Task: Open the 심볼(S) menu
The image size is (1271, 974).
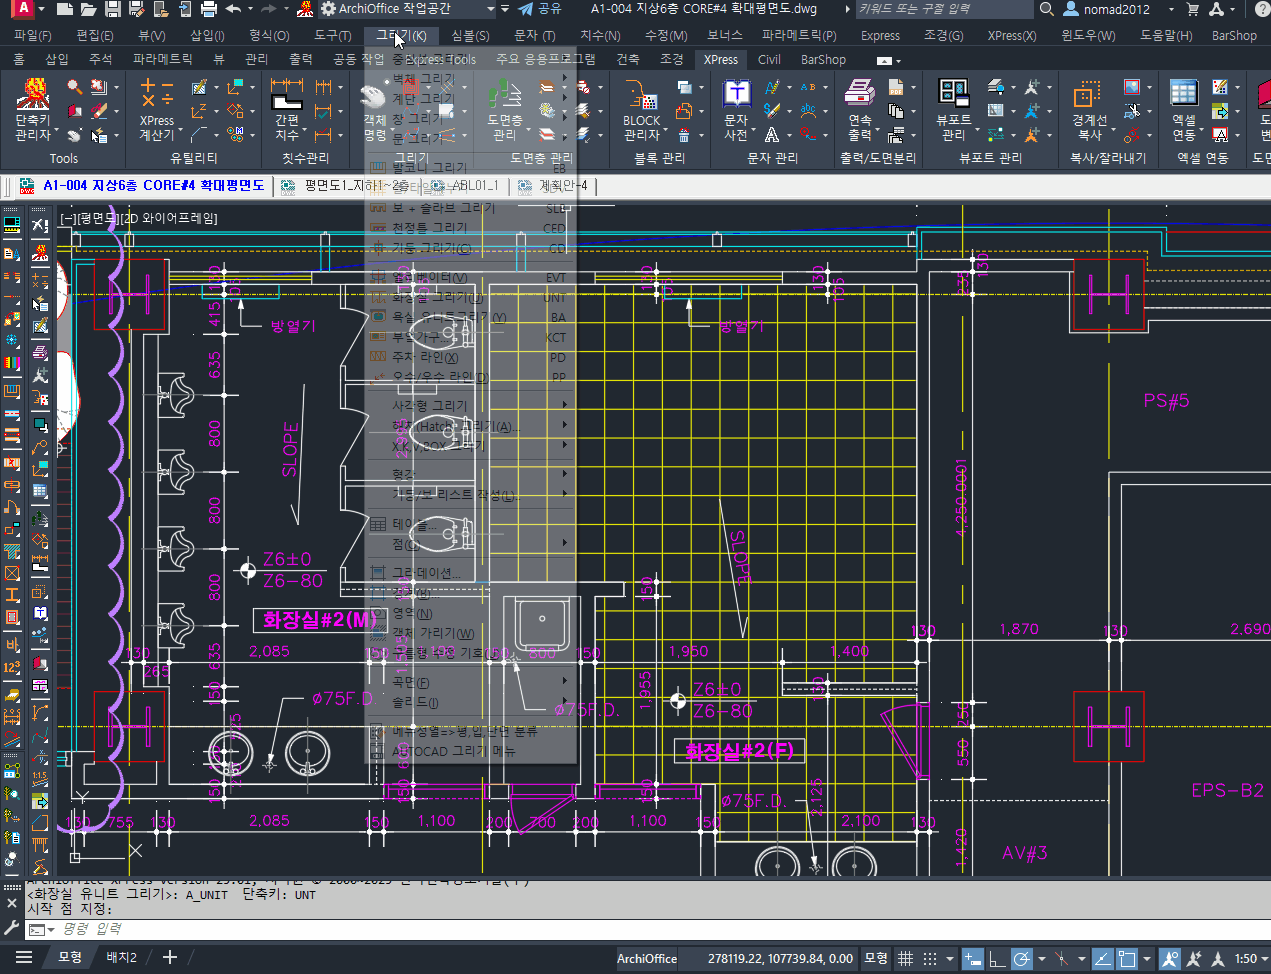Action: [x=470, y=35]
